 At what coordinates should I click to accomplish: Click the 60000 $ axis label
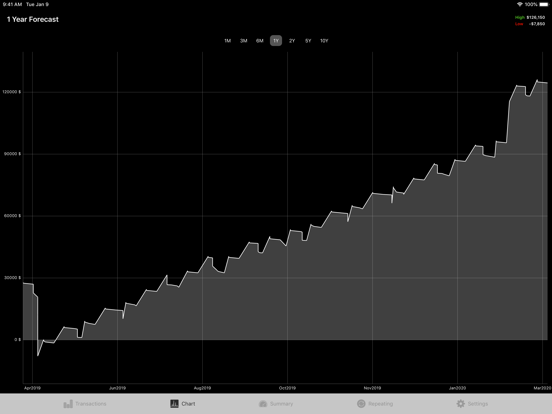click(x=13, y=216)
